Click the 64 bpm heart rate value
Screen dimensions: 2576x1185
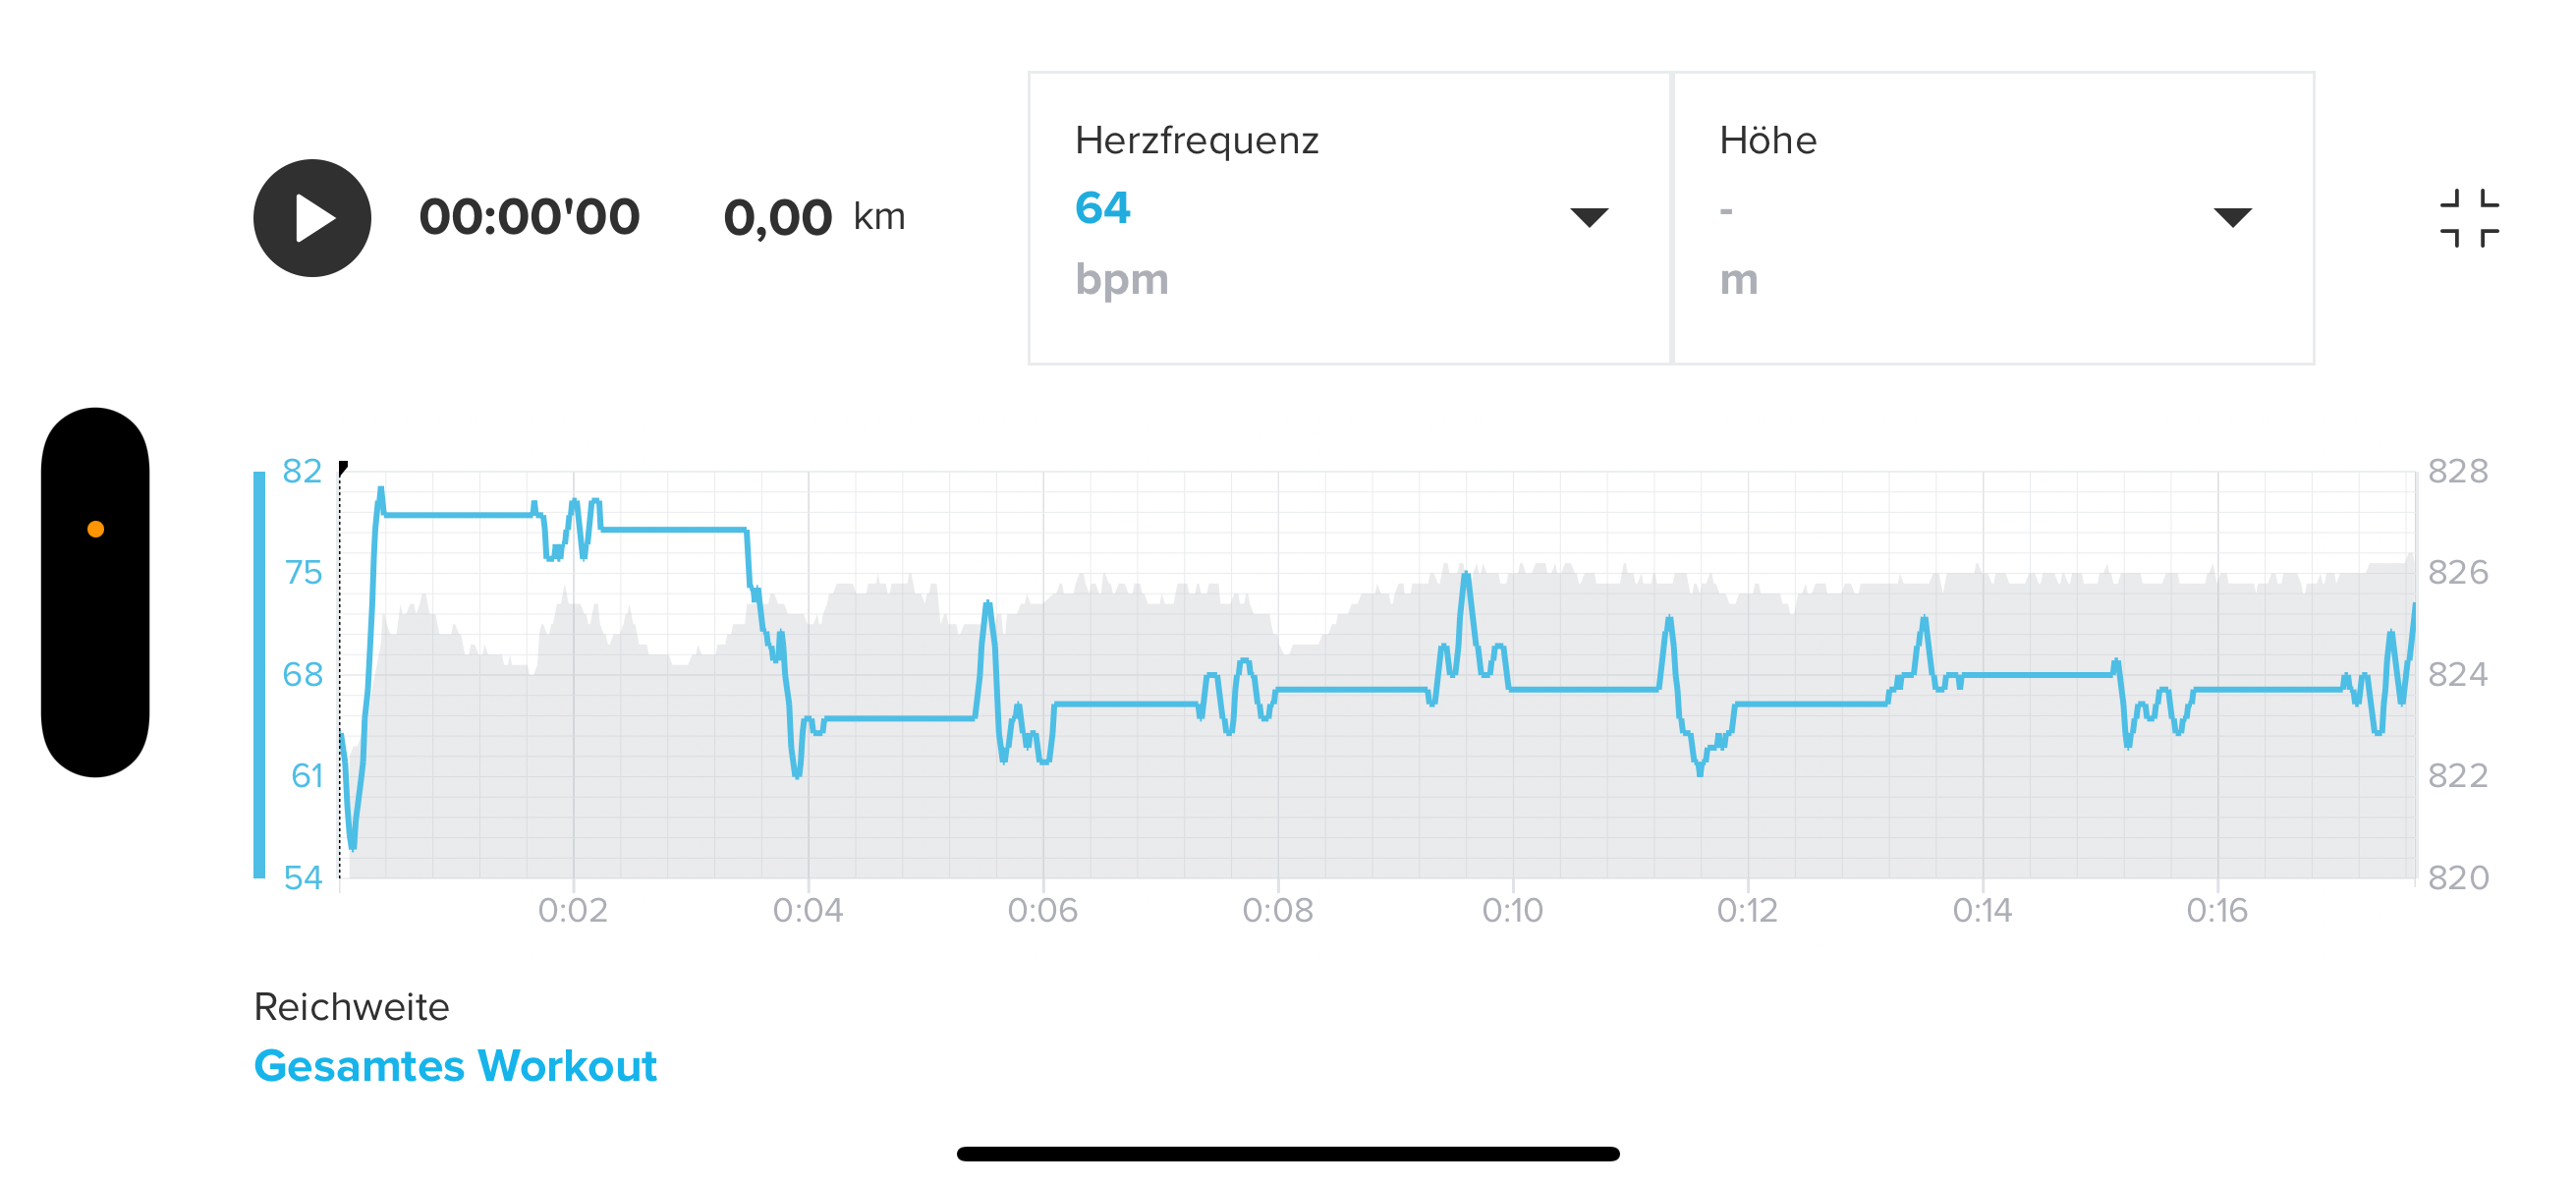click(1102, 208)
